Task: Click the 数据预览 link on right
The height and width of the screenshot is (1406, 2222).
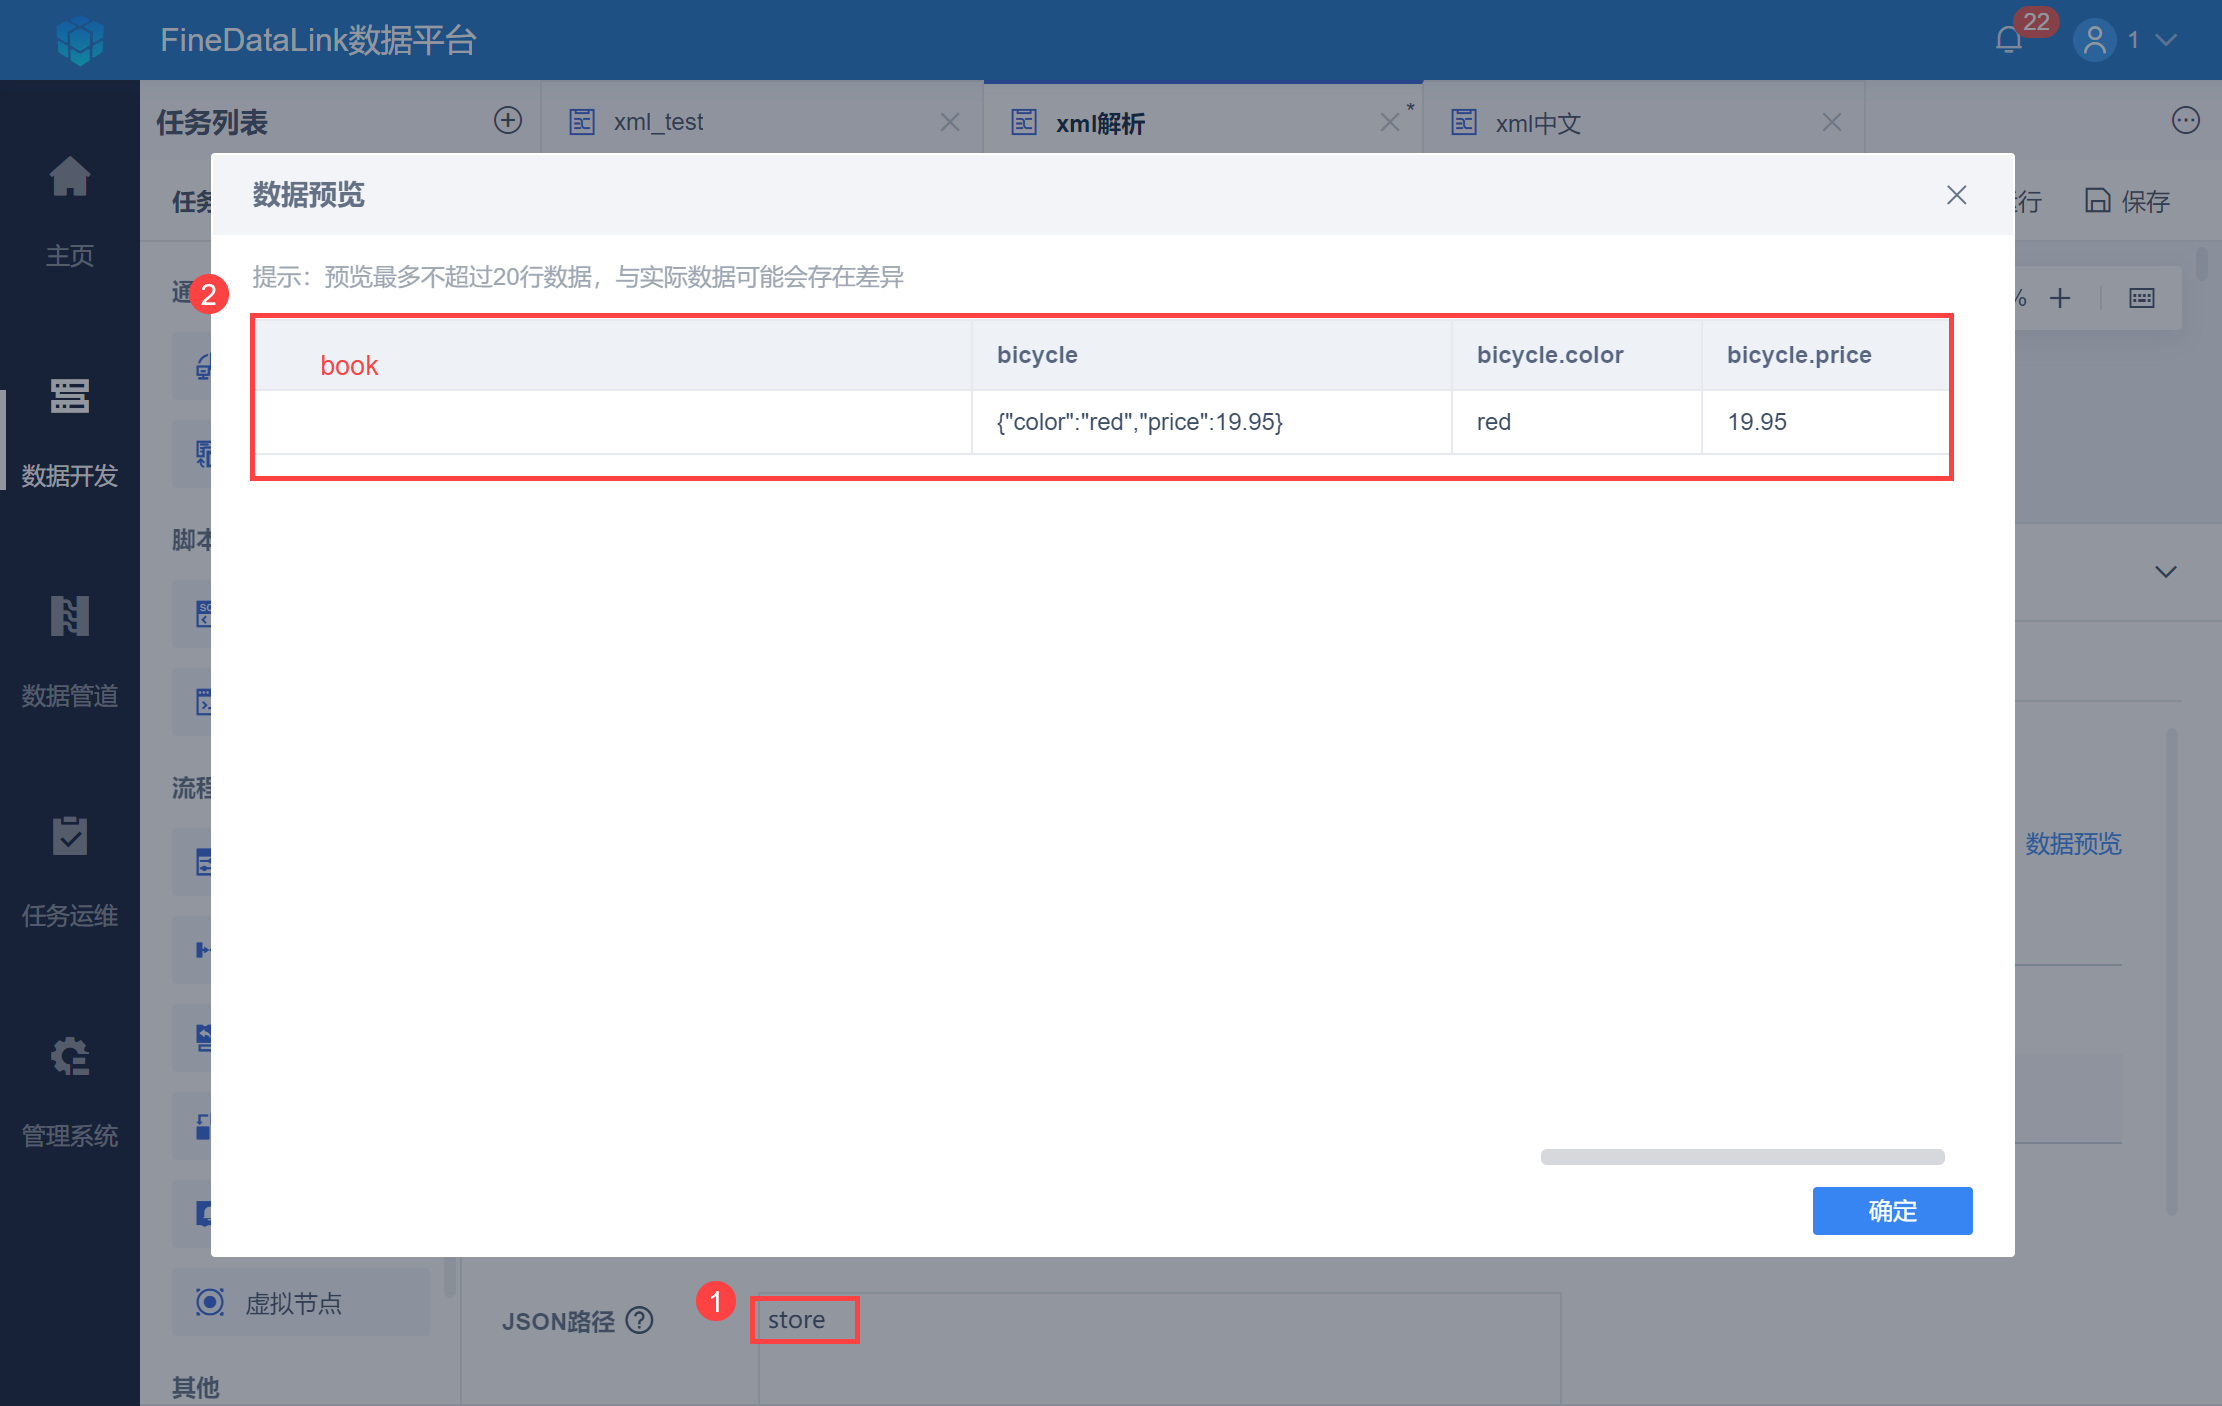Action: 2072,844
